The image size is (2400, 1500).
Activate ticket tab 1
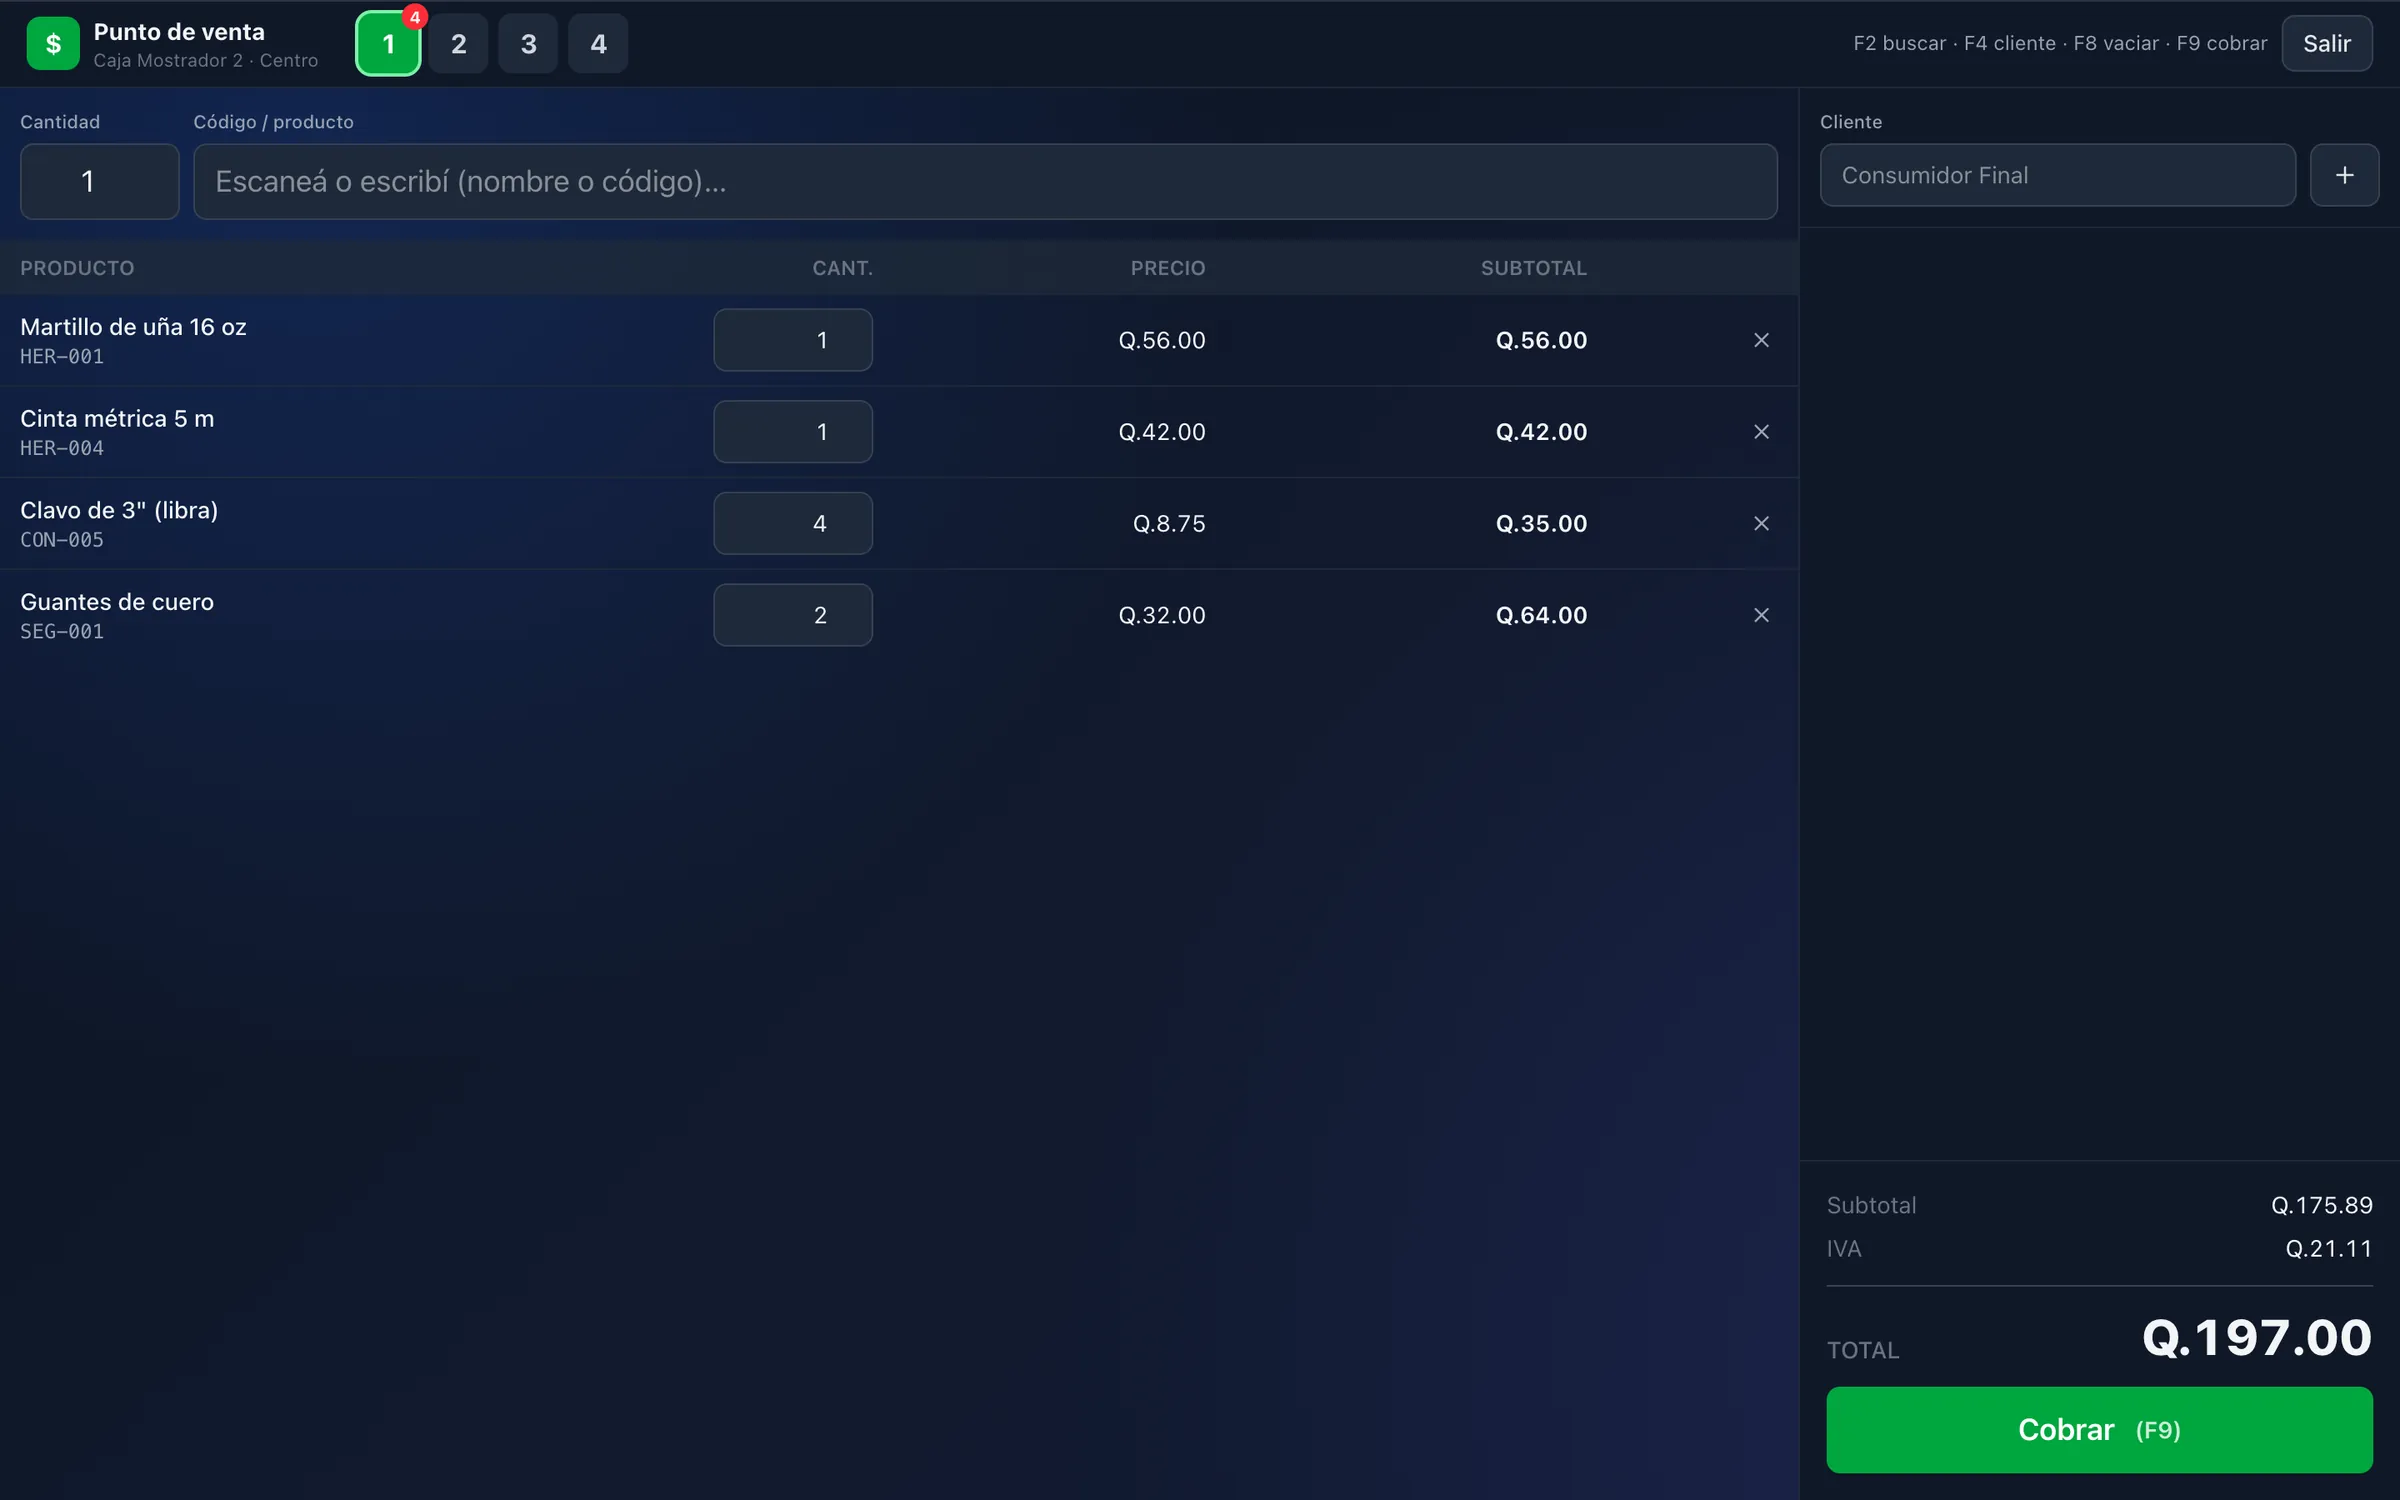coord(388,44)
